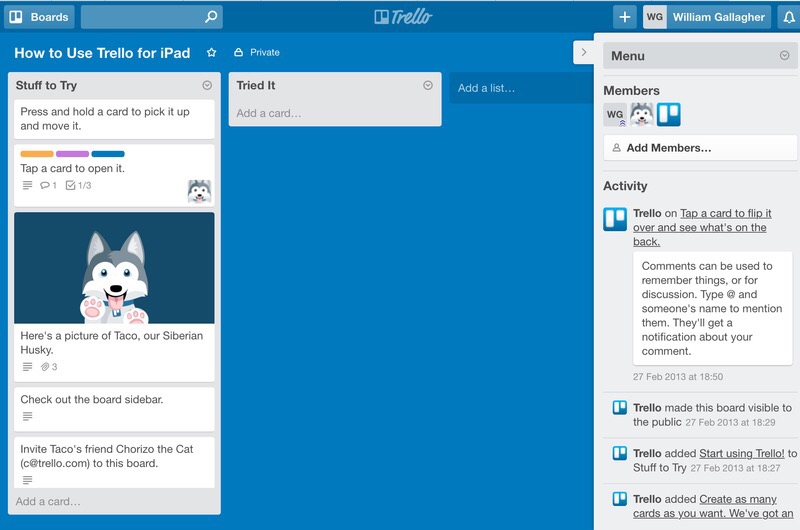Click Add a list
Screen dimensions: 800x530
[x=521, y=88]
